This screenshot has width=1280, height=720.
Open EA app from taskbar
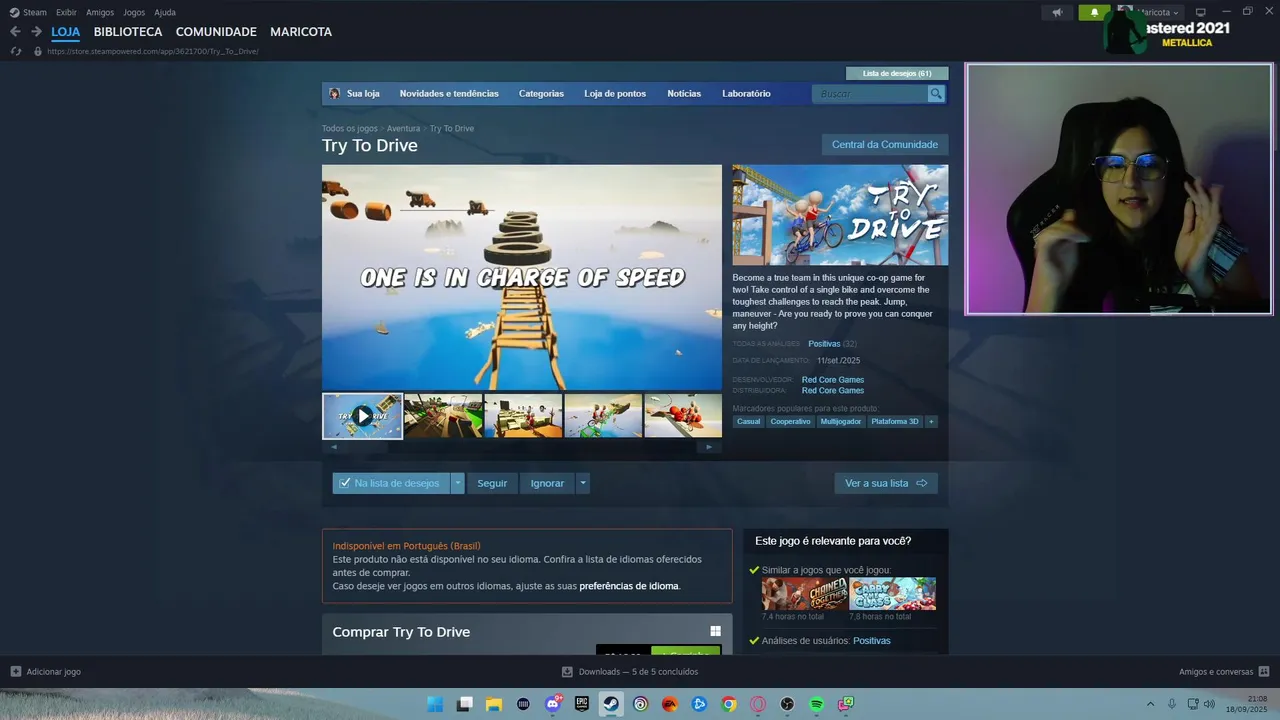point(670,704)
